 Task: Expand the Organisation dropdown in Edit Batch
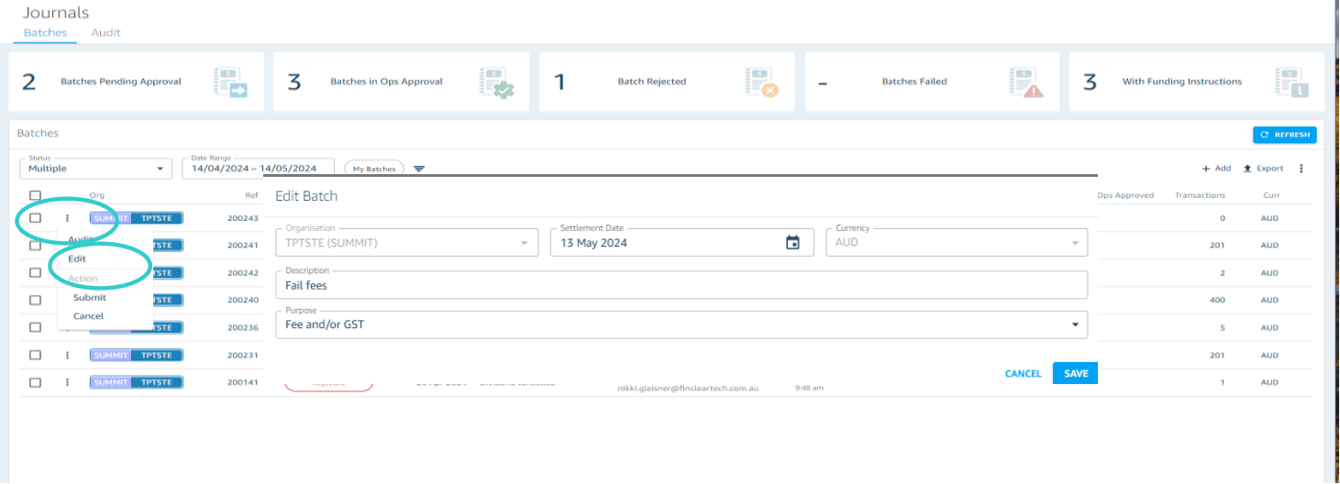point(406,242)
